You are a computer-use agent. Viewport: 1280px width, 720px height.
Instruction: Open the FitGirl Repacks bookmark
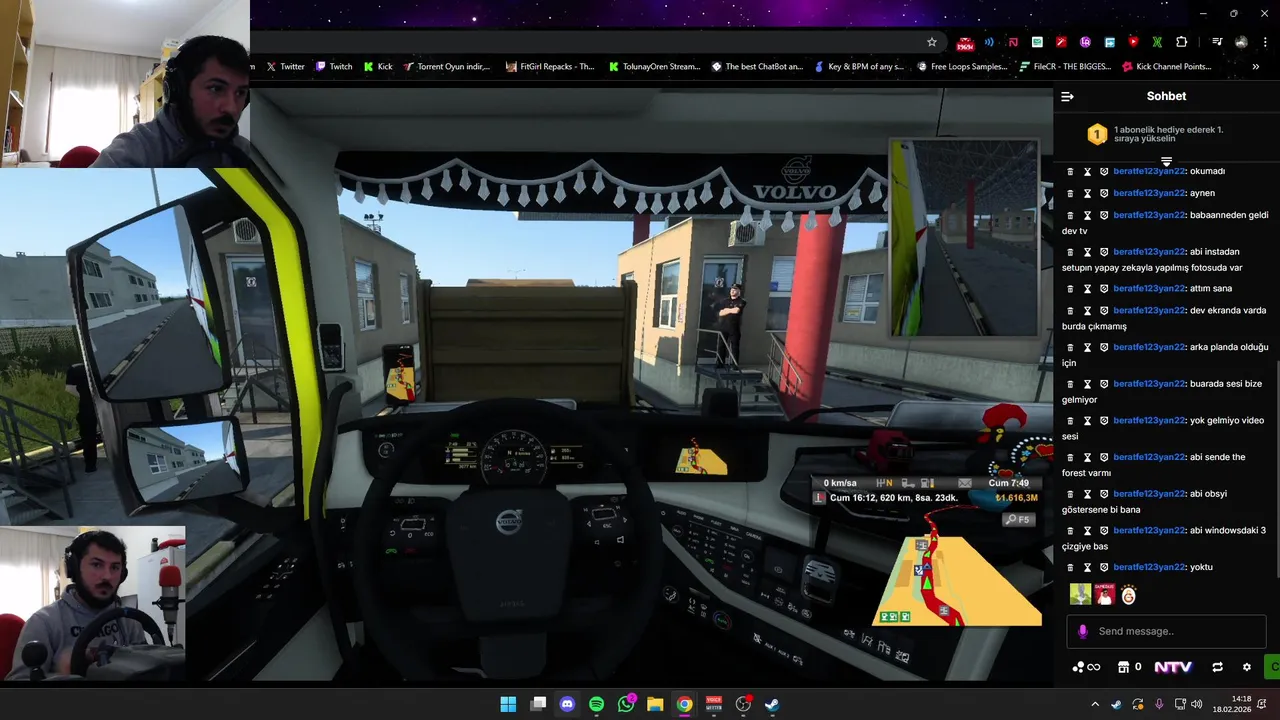[550, 67]
